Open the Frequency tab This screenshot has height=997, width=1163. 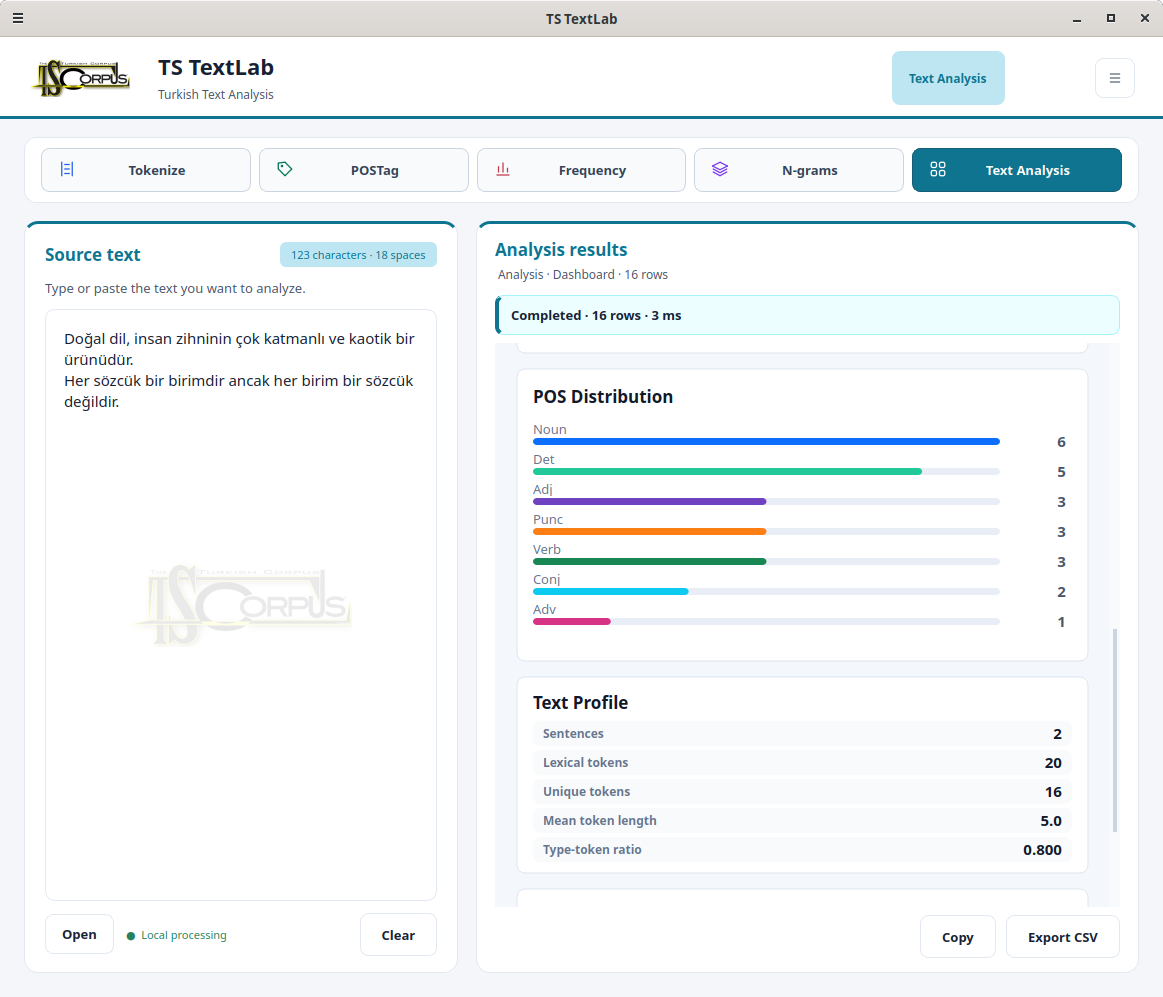[x=581, y=170]
